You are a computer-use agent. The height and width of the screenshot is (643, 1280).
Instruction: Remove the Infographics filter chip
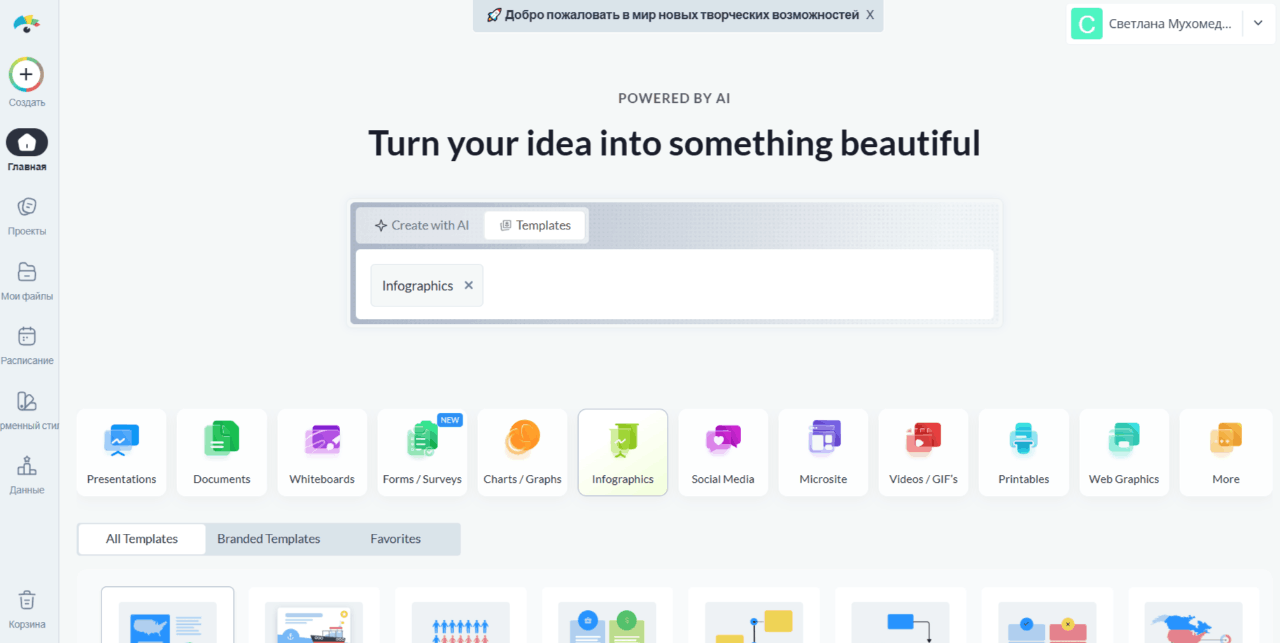468,286
